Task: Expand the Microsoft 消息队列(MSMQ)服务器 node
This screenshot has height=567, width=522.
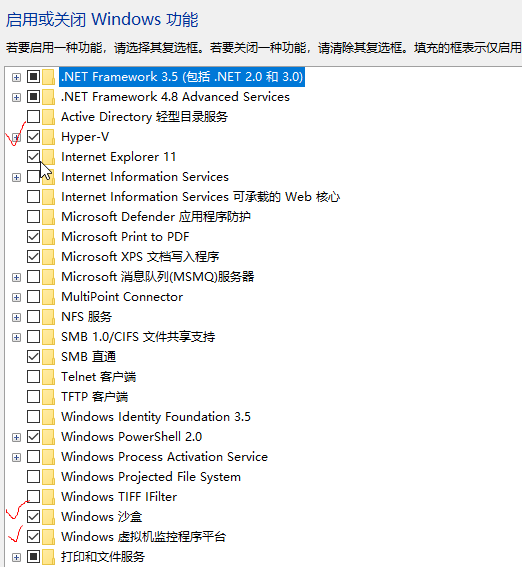Action: pyautogui.click(x=16, y=277)
